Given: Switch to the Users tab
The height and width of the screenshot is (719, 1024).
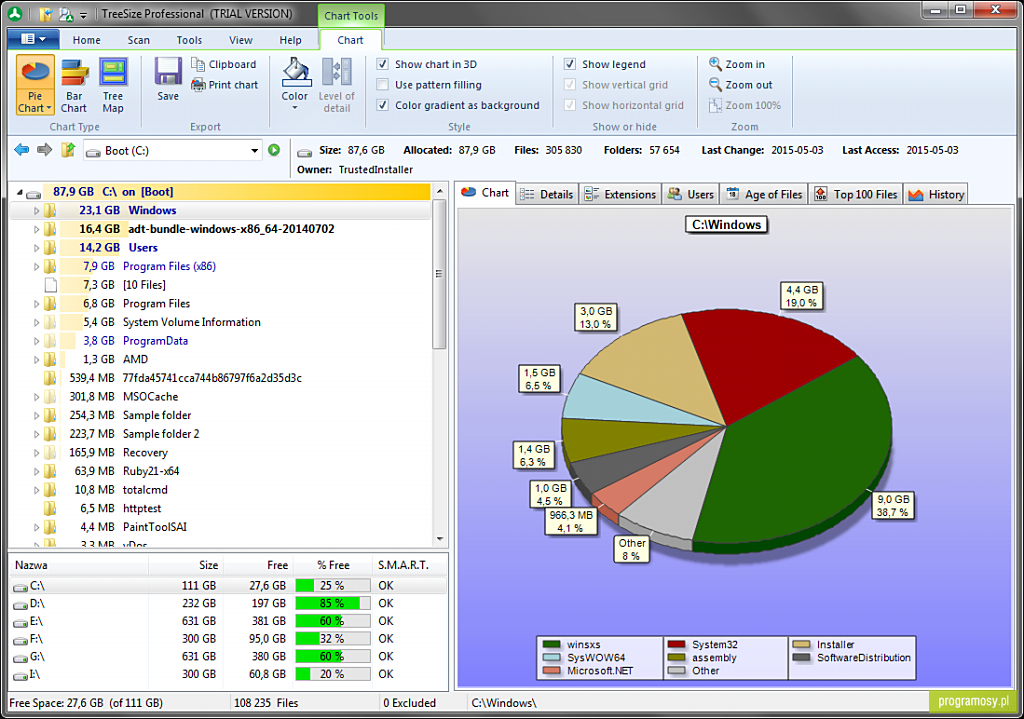Looking at the screenshot, I should [692, 194].
